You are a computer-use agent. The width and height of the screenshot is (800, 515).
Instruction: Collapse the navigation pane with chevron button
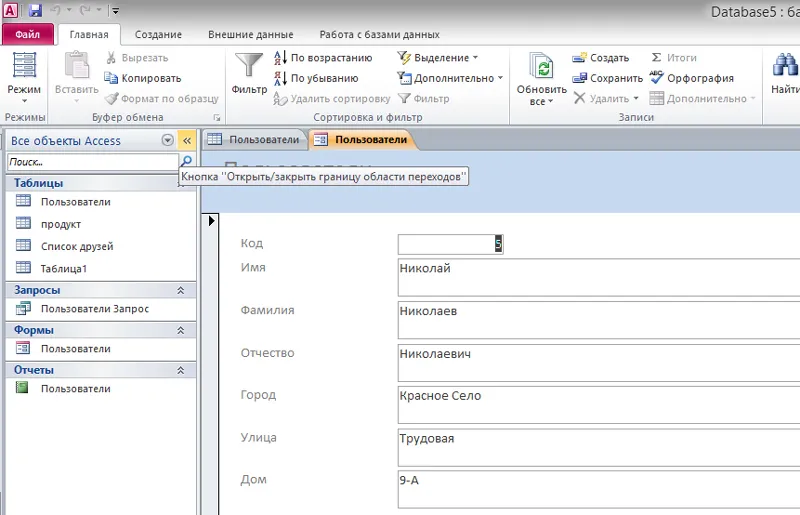[186, 141]
